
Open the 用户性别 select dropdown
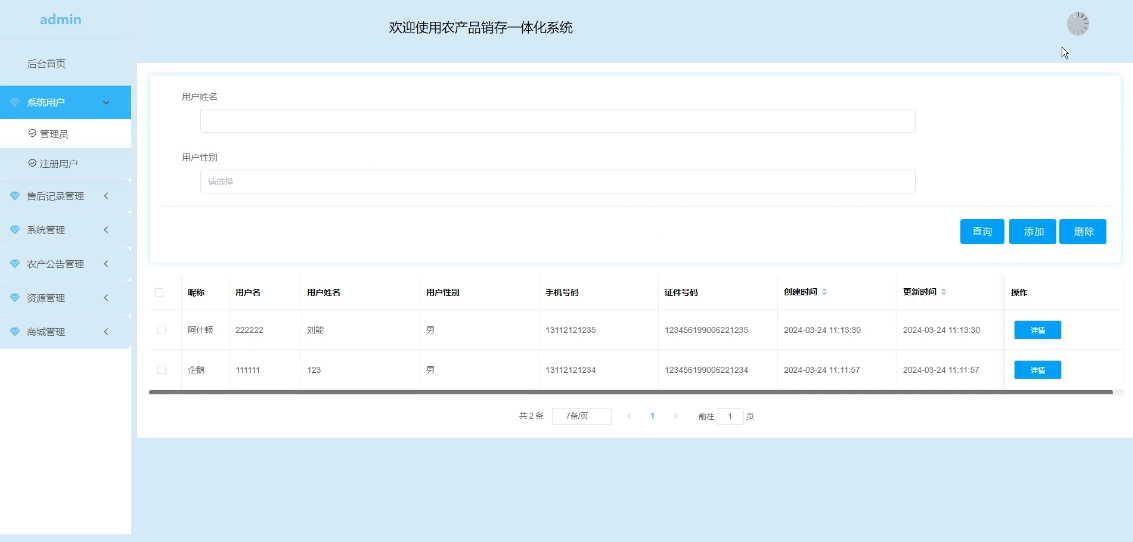tap(558, 181)
